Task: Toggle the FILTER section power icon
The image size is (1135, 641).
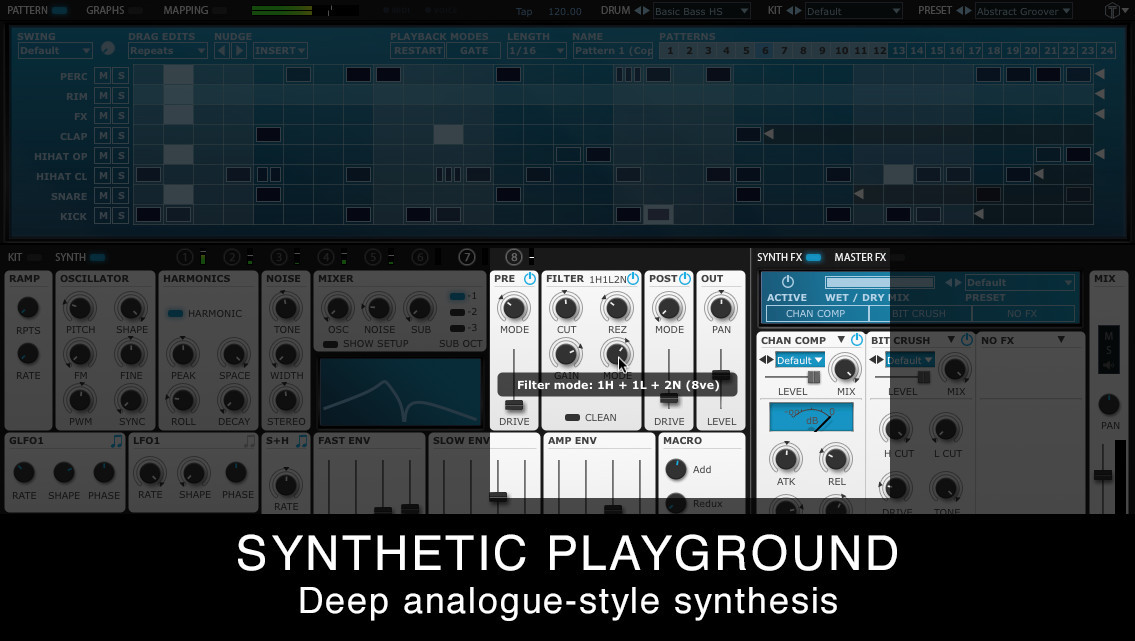Action: 633,279
